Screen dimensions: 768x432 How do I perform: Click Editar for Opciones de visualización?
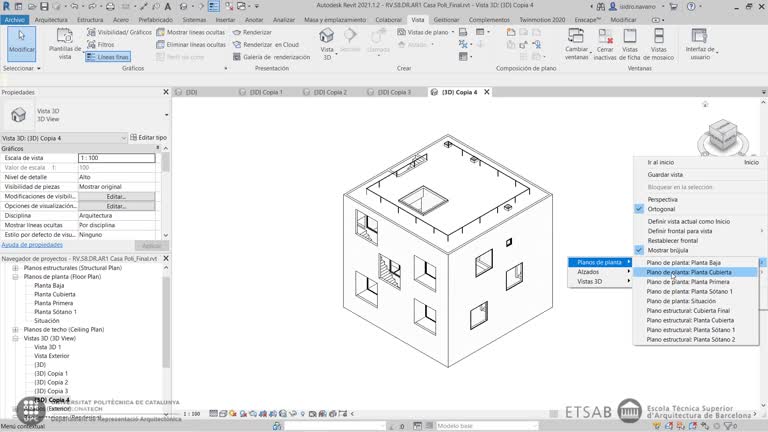(x=116, y=206)
